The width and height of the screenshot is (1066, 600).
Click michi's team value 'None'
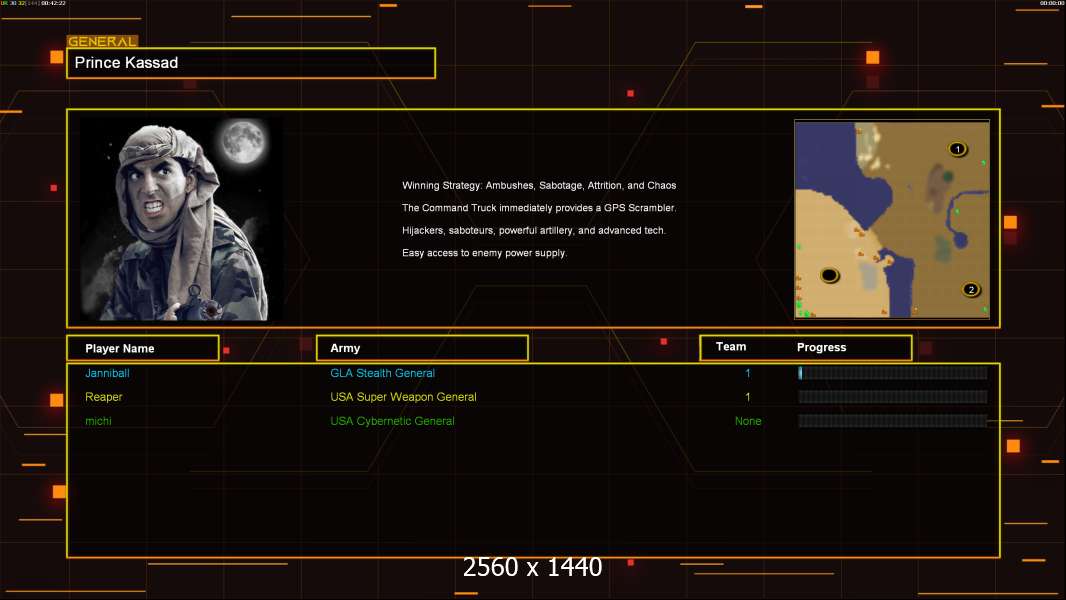pos(748,421)
